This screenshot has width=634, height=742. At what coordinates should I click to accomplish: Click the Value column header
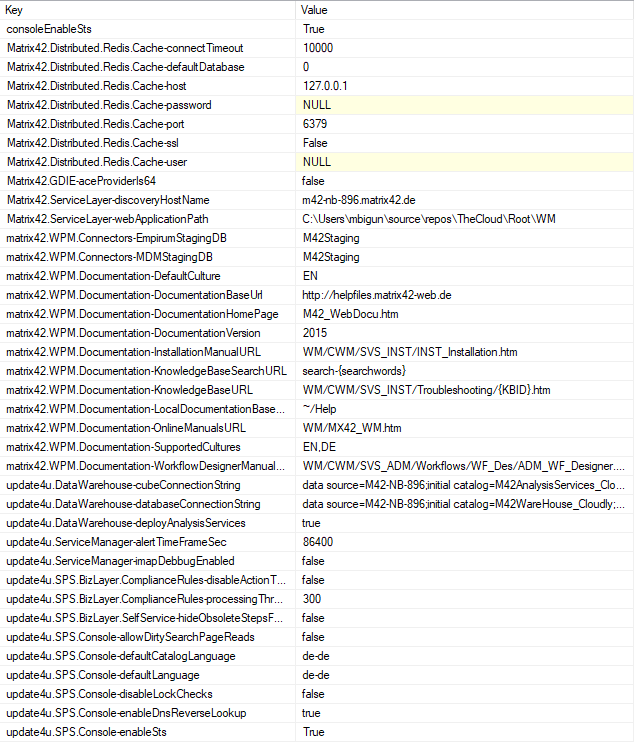click(x=465, y=10)
